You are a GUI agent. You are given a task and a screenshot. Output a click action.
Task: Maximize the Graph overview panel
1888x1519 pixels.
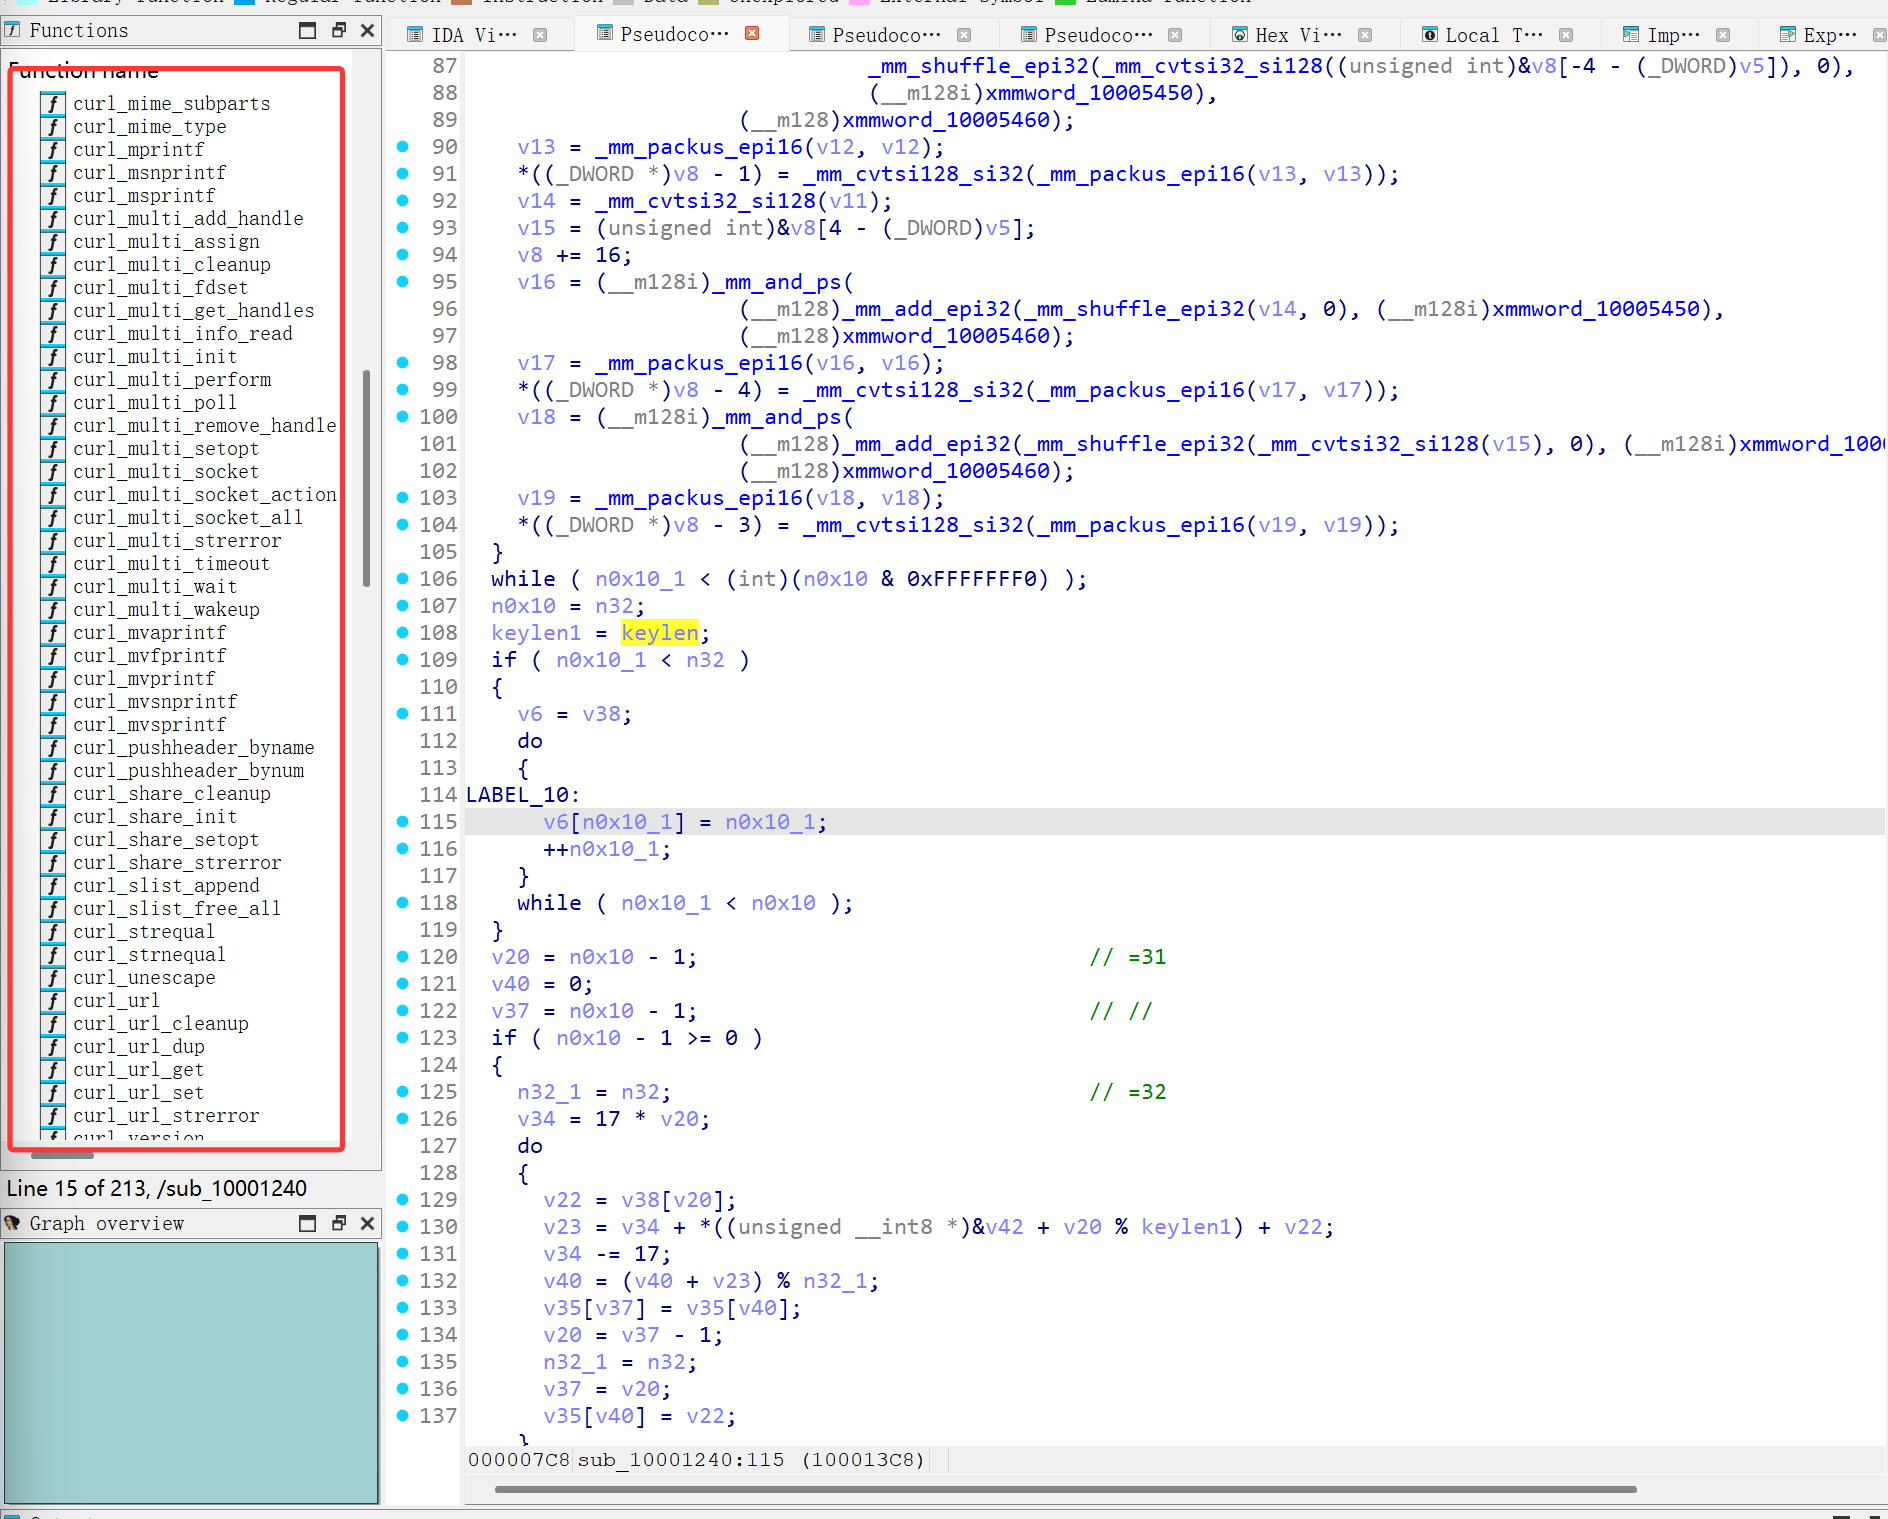click(308, 1223)
